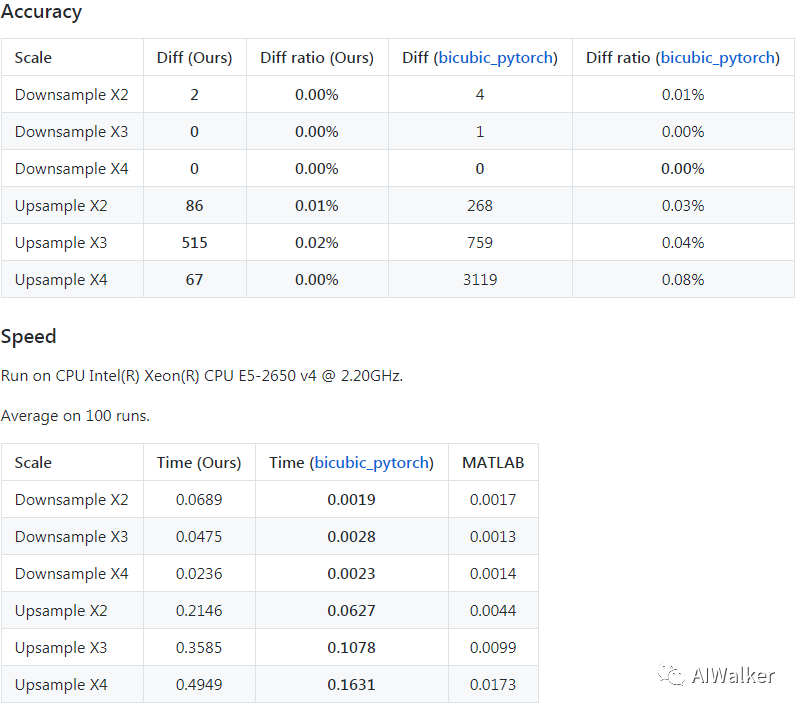Select the time value 0.2146
The image size is (800, 708).
(x=199, y=611)
